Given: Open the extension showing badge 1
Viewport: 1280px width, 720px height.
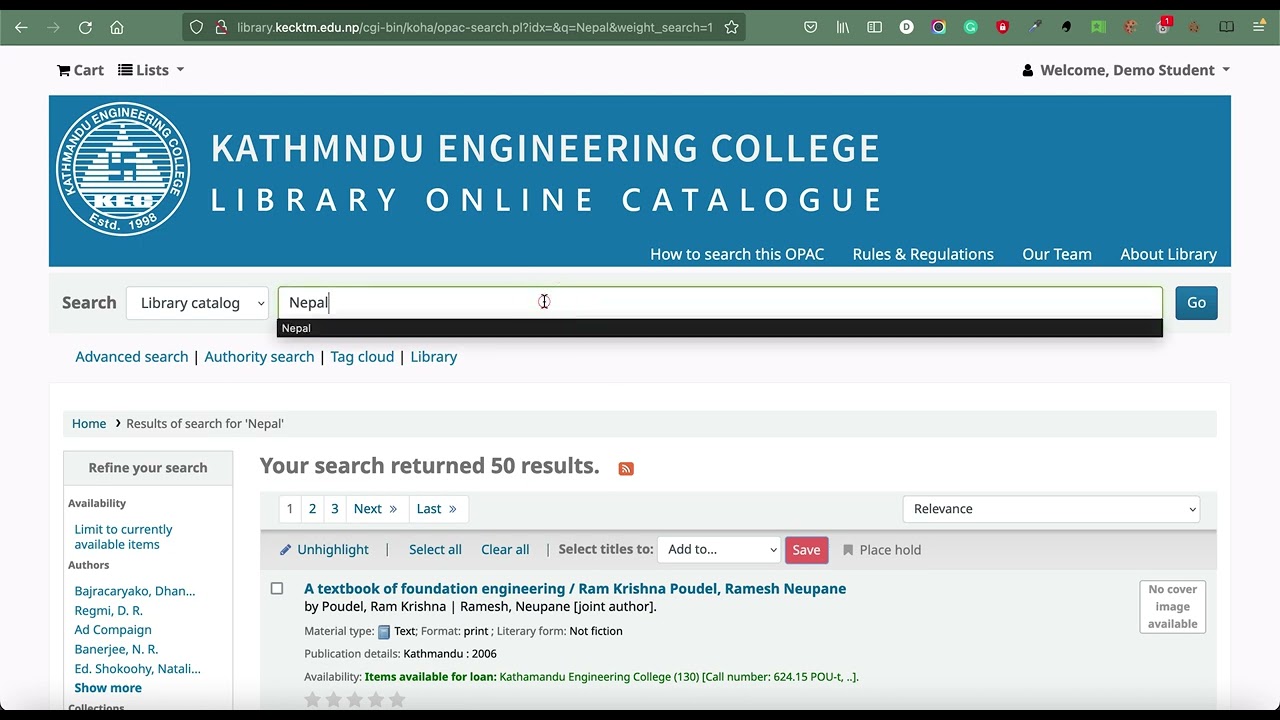Looking at the screenshot, I should click(1162, 27).
